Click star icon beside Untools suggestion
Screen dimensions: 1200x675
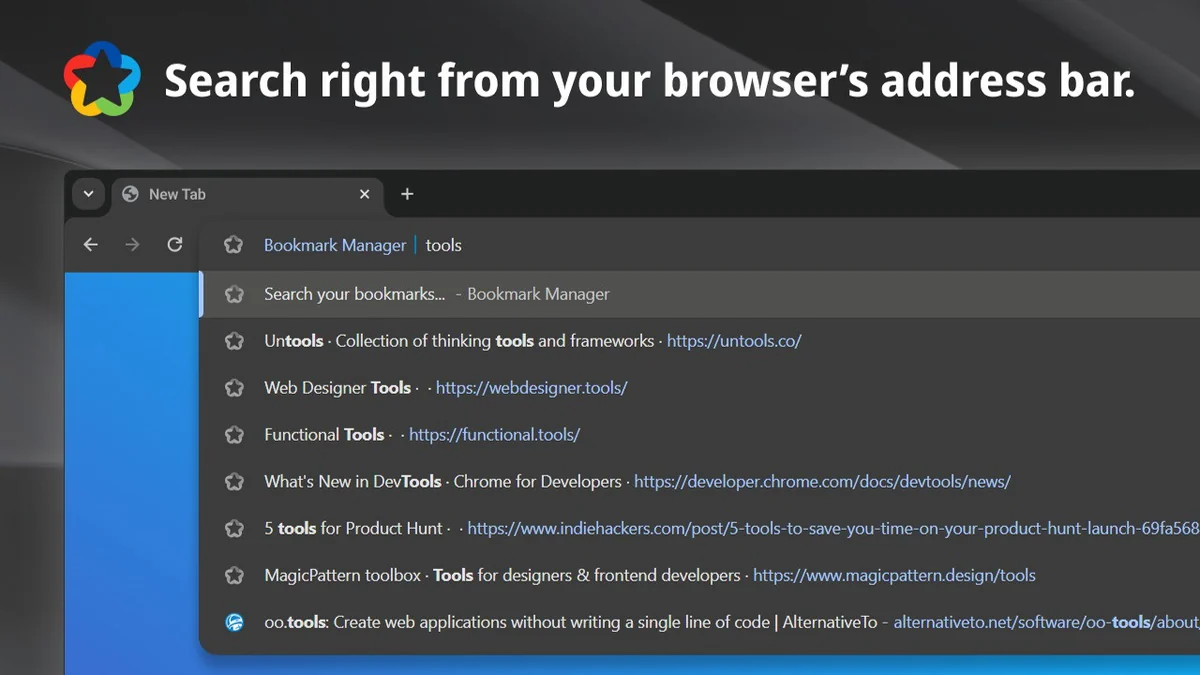[234, 341]
